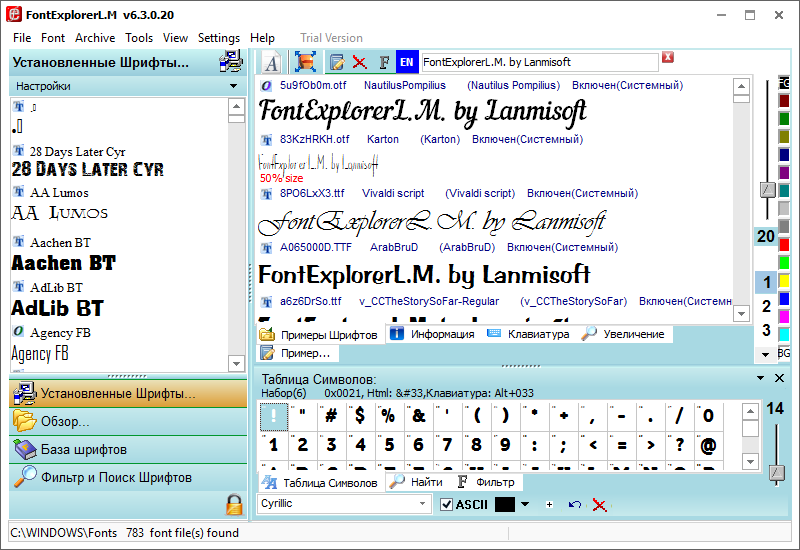Click the Пример… button
This screenshot has height=550, width=800.
tap(296, 353)
